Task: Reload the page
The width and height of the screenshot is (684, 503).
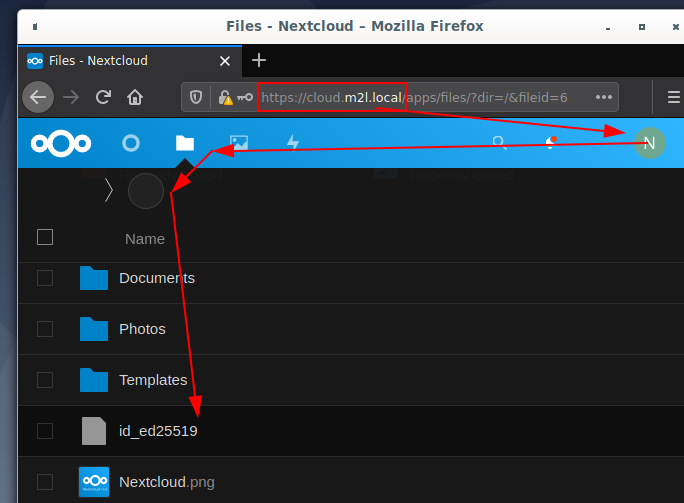Action: pos(103,97)
